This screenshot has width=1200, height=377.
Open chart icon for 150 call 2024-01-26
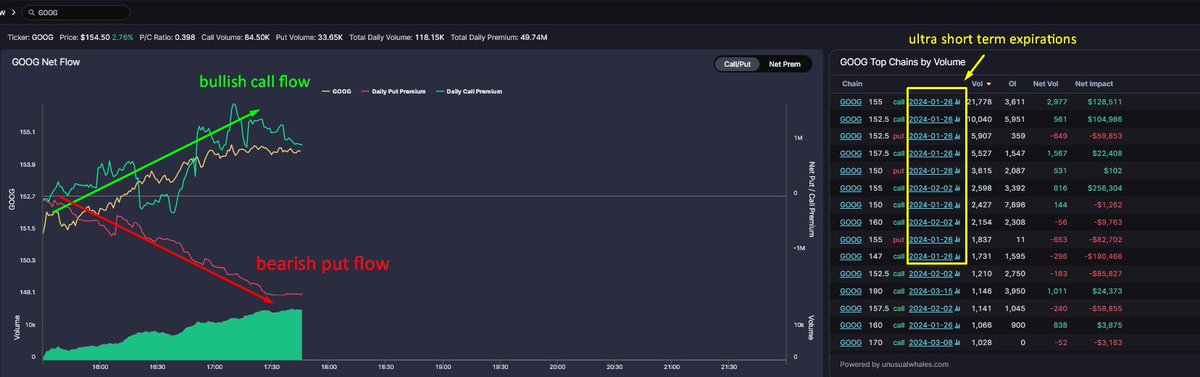click(x=958, y=204)
